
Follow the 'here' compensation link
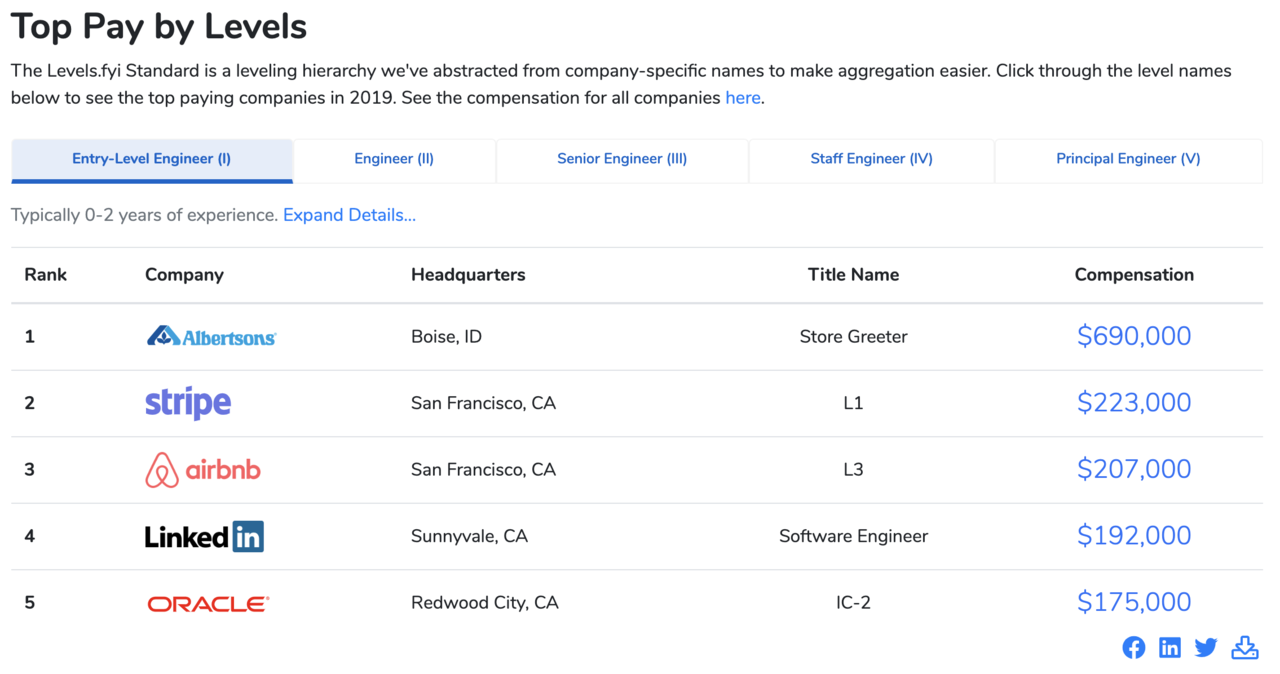tap(743, 98)
